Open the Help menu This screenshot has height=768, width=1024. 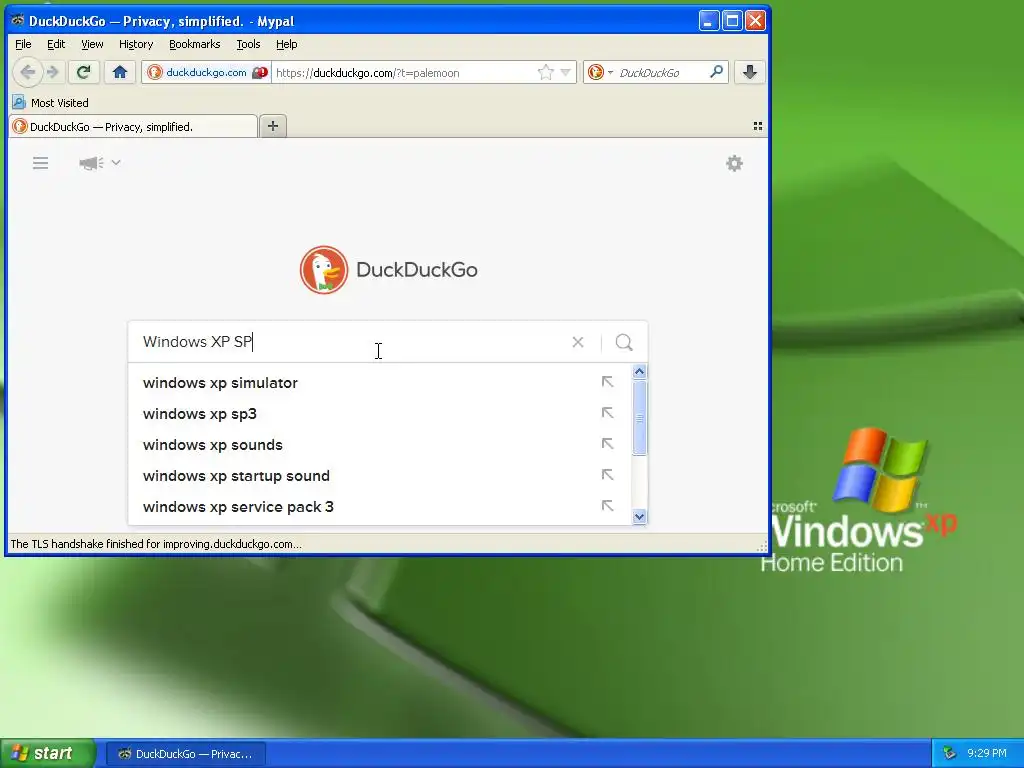point(287,44)
